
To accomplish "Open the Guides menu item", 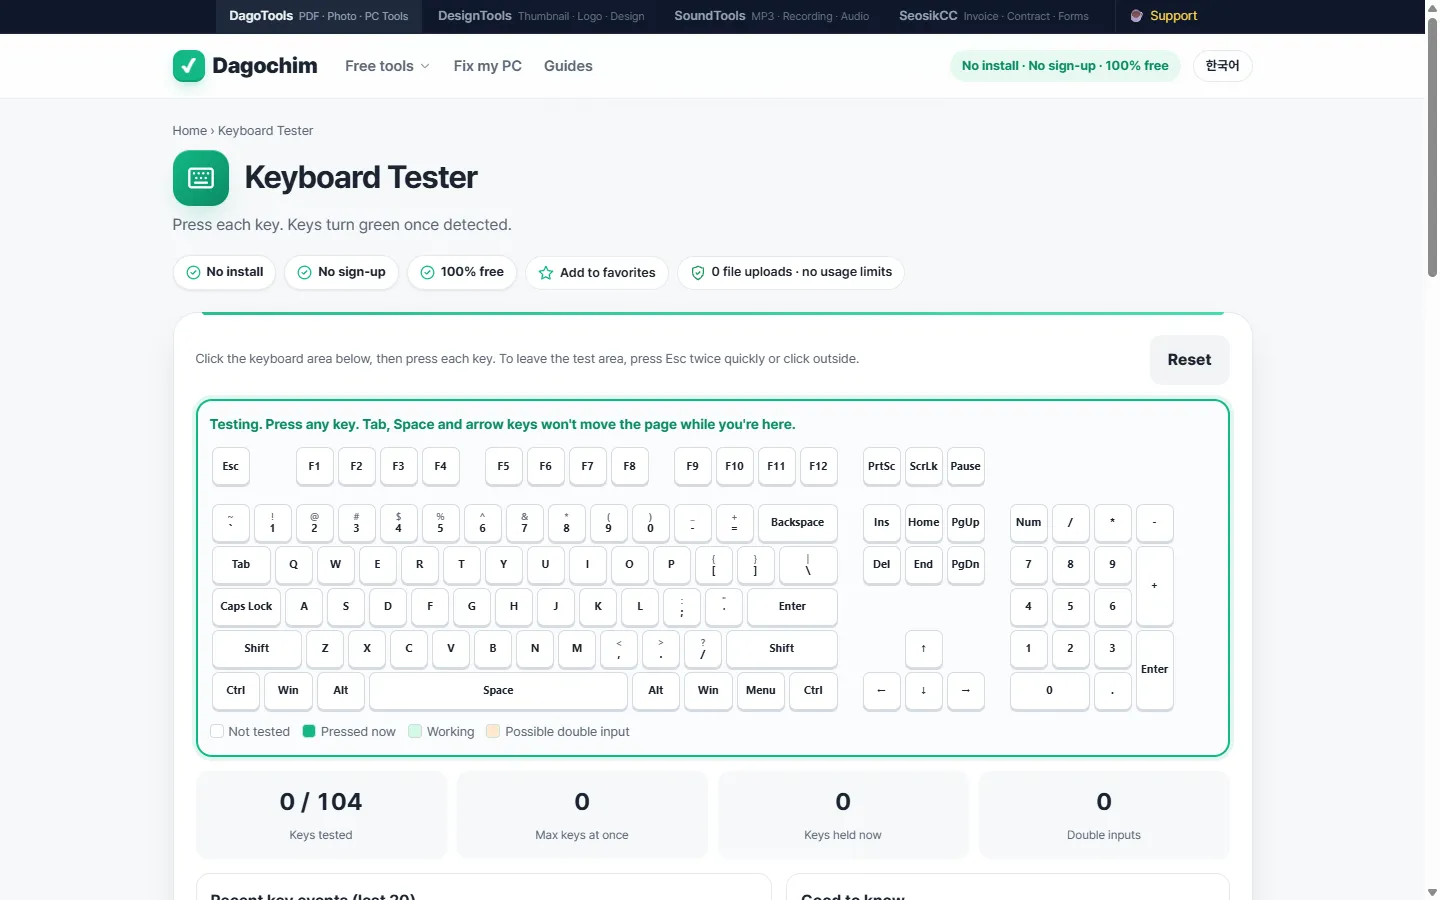I will pyautogui.click(x=568, y=66).
